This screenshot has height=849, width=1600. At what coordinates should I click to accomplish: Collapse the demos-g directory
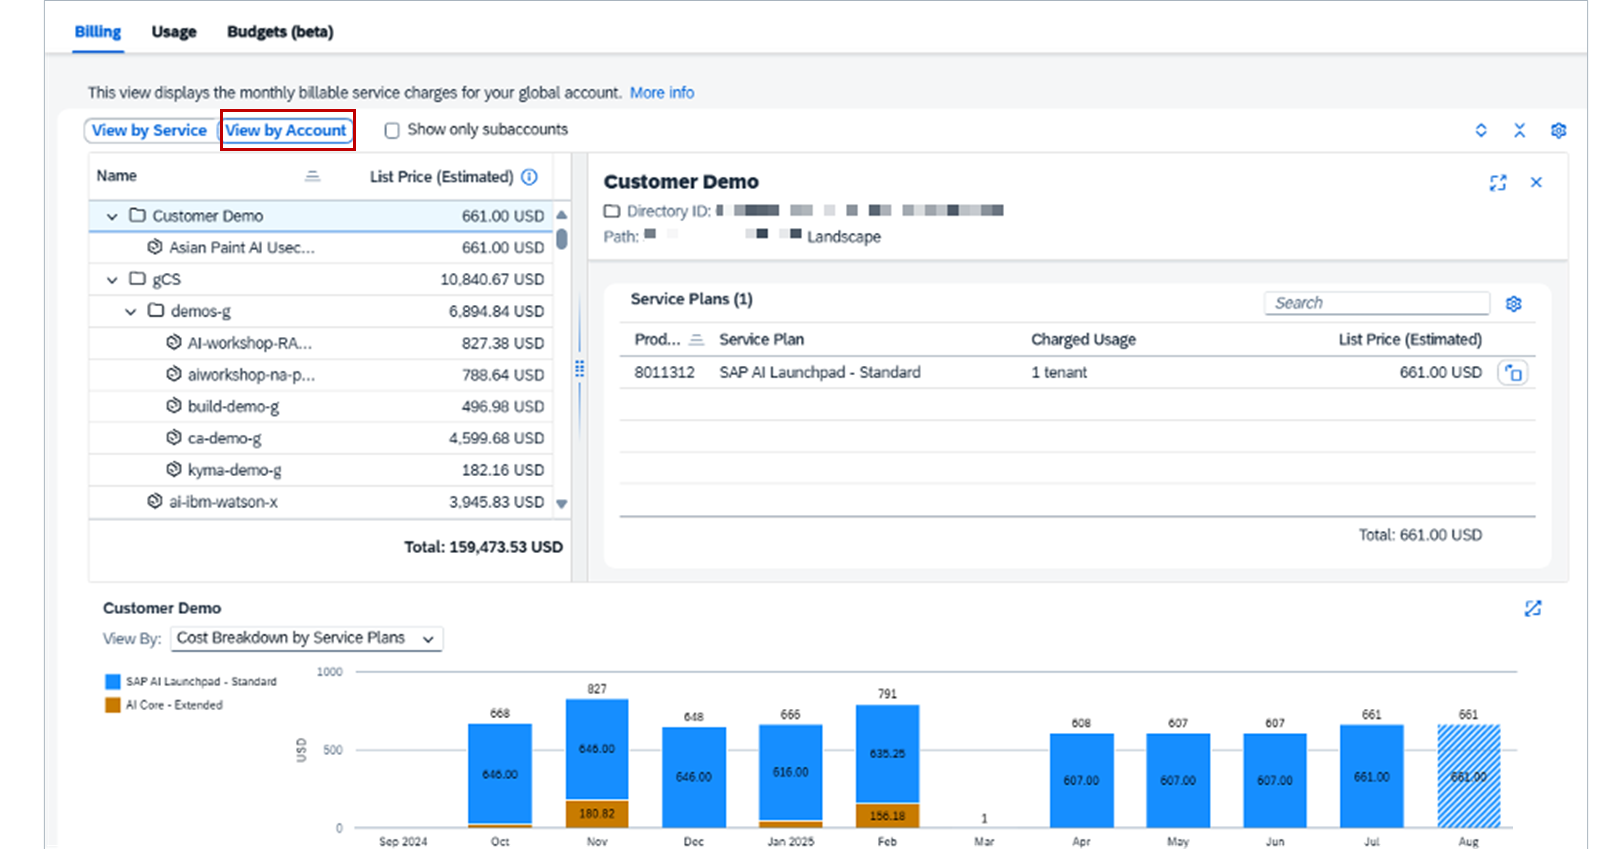point(130,311)
